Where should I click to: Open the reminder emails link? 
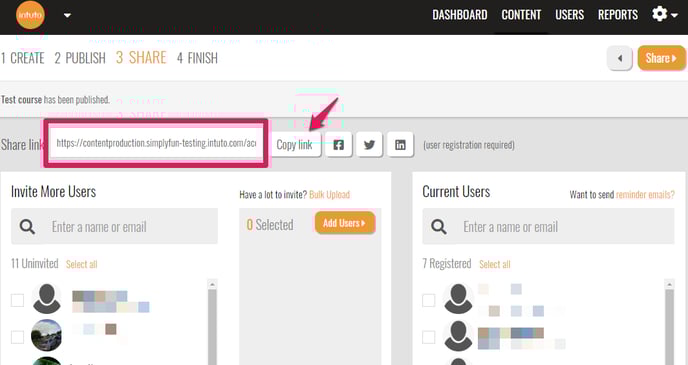645,195
